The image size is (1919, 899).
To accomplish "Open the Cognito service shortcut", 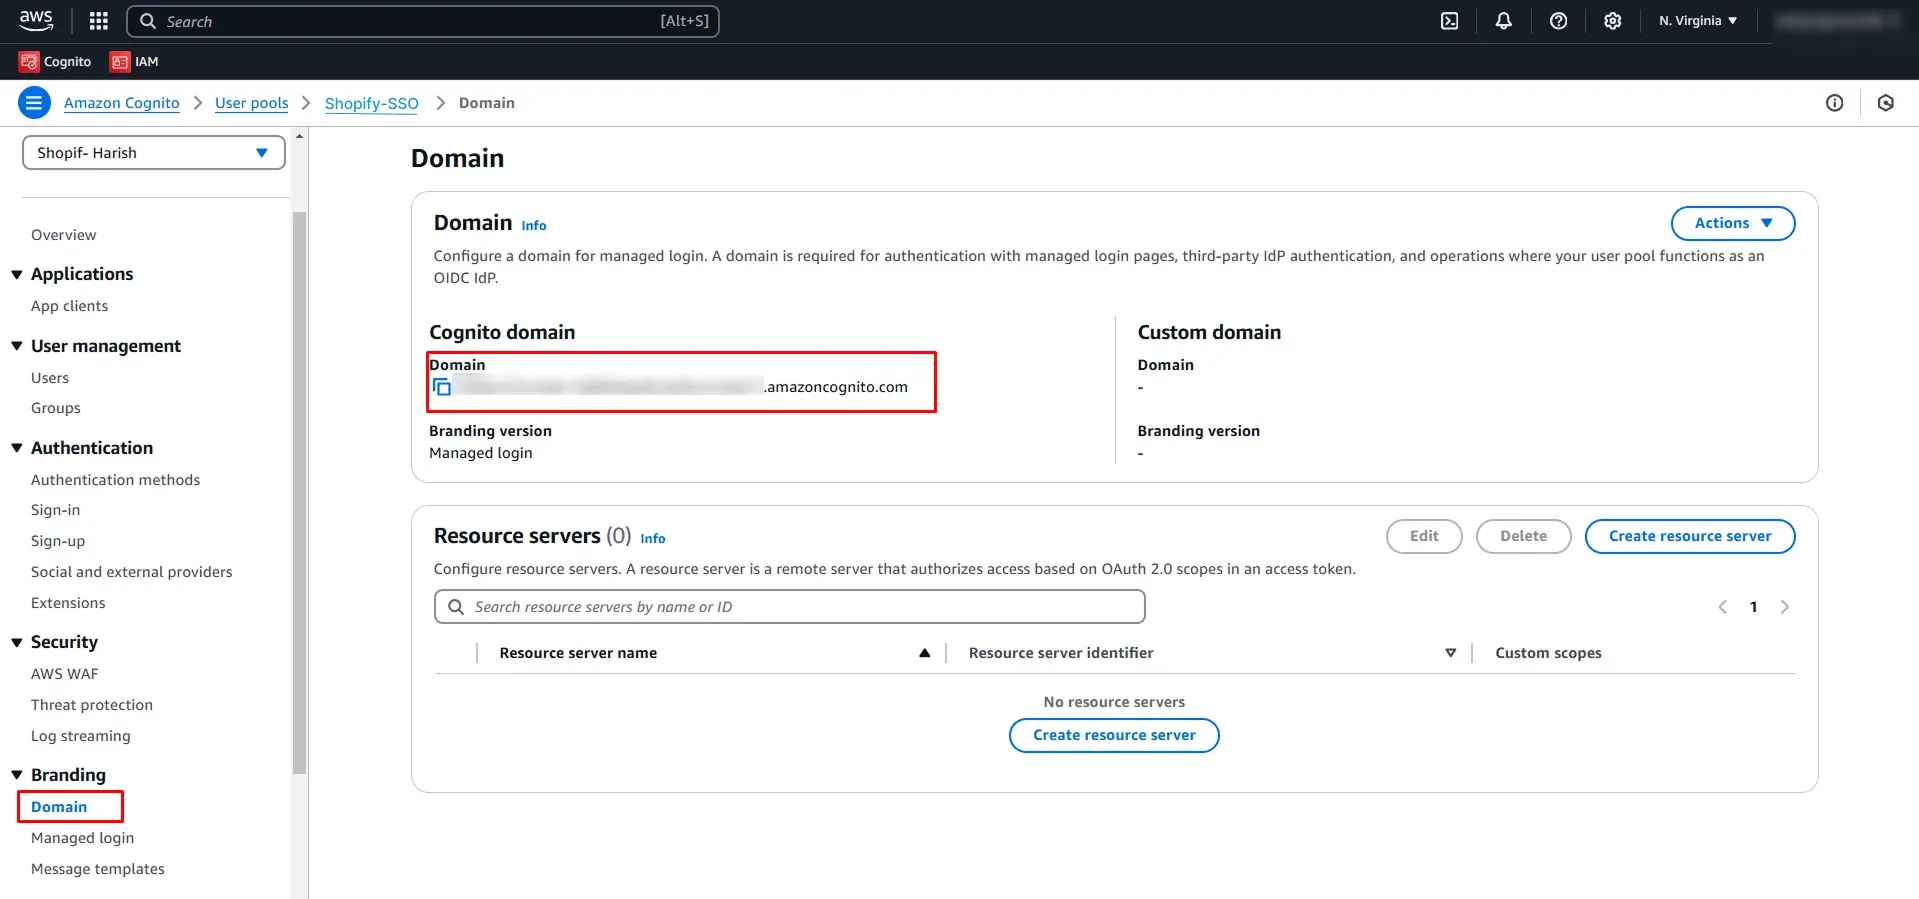I will pyautogui.click(x=56, y=62).
